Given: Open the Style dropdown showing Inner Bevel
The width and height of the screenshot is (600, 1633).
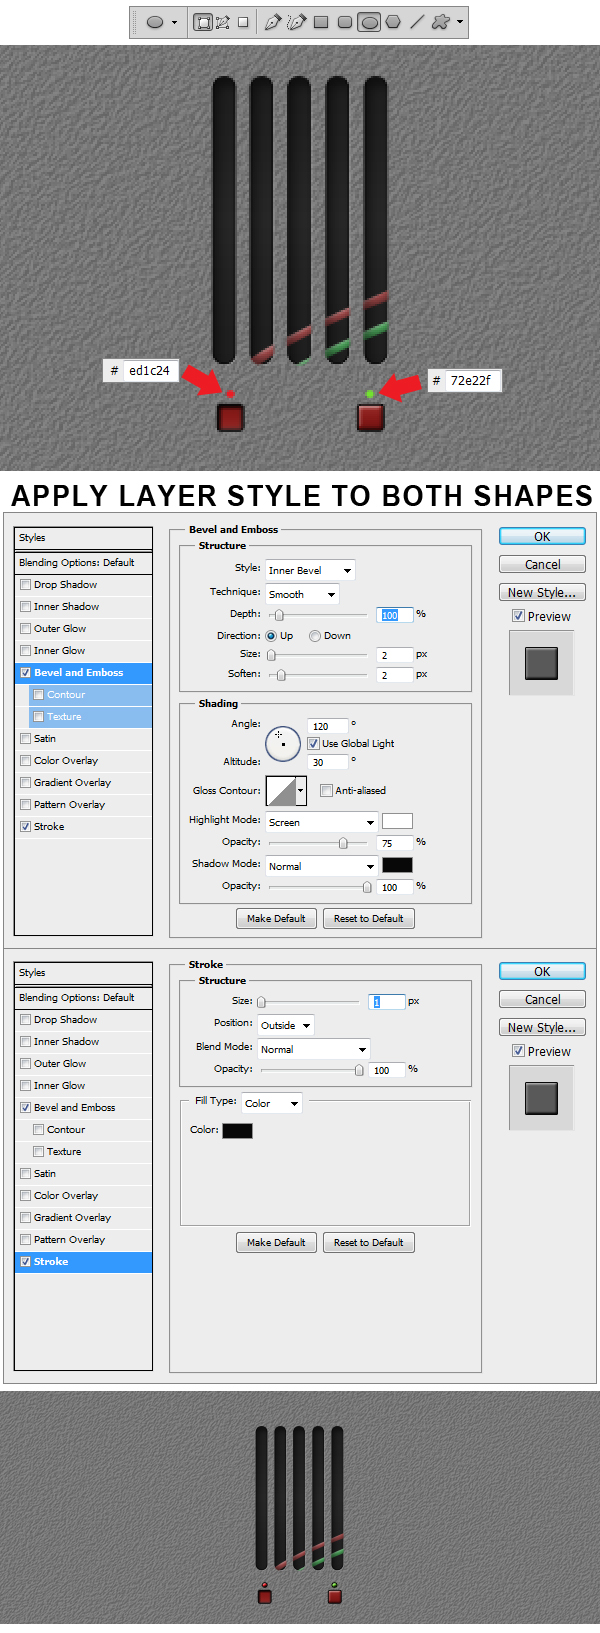Looking at the screenshot, I should [310, 570].
